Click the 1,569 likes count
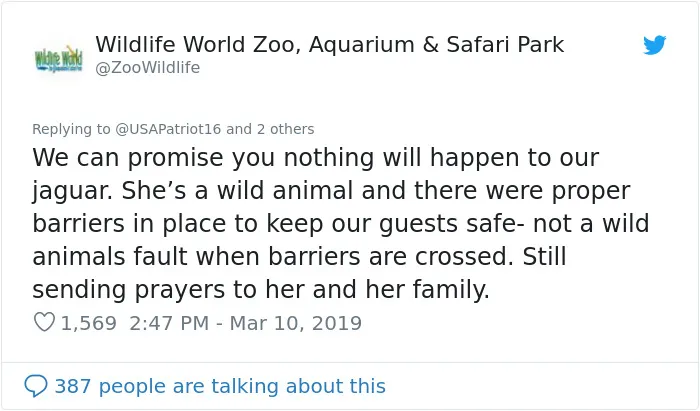This screenshot has width=700, height=411. [x=88, y=323]
